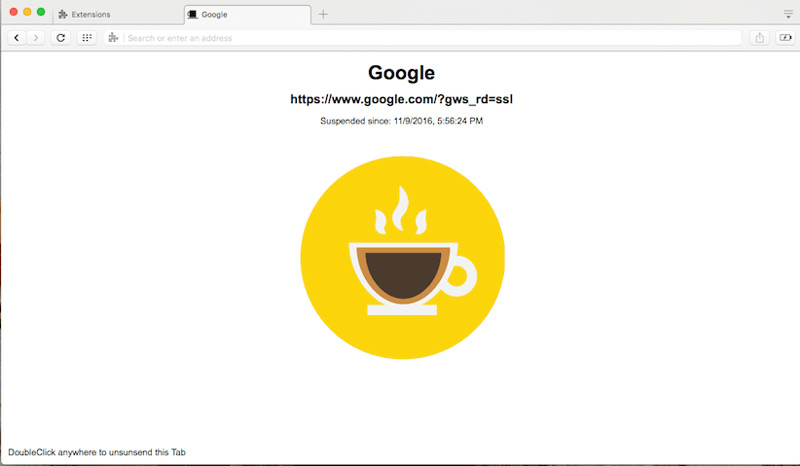Image resolution: width=800 pixels, height=466 pixels.
Task: Select the Google tab
Action: tap(247, 14)
